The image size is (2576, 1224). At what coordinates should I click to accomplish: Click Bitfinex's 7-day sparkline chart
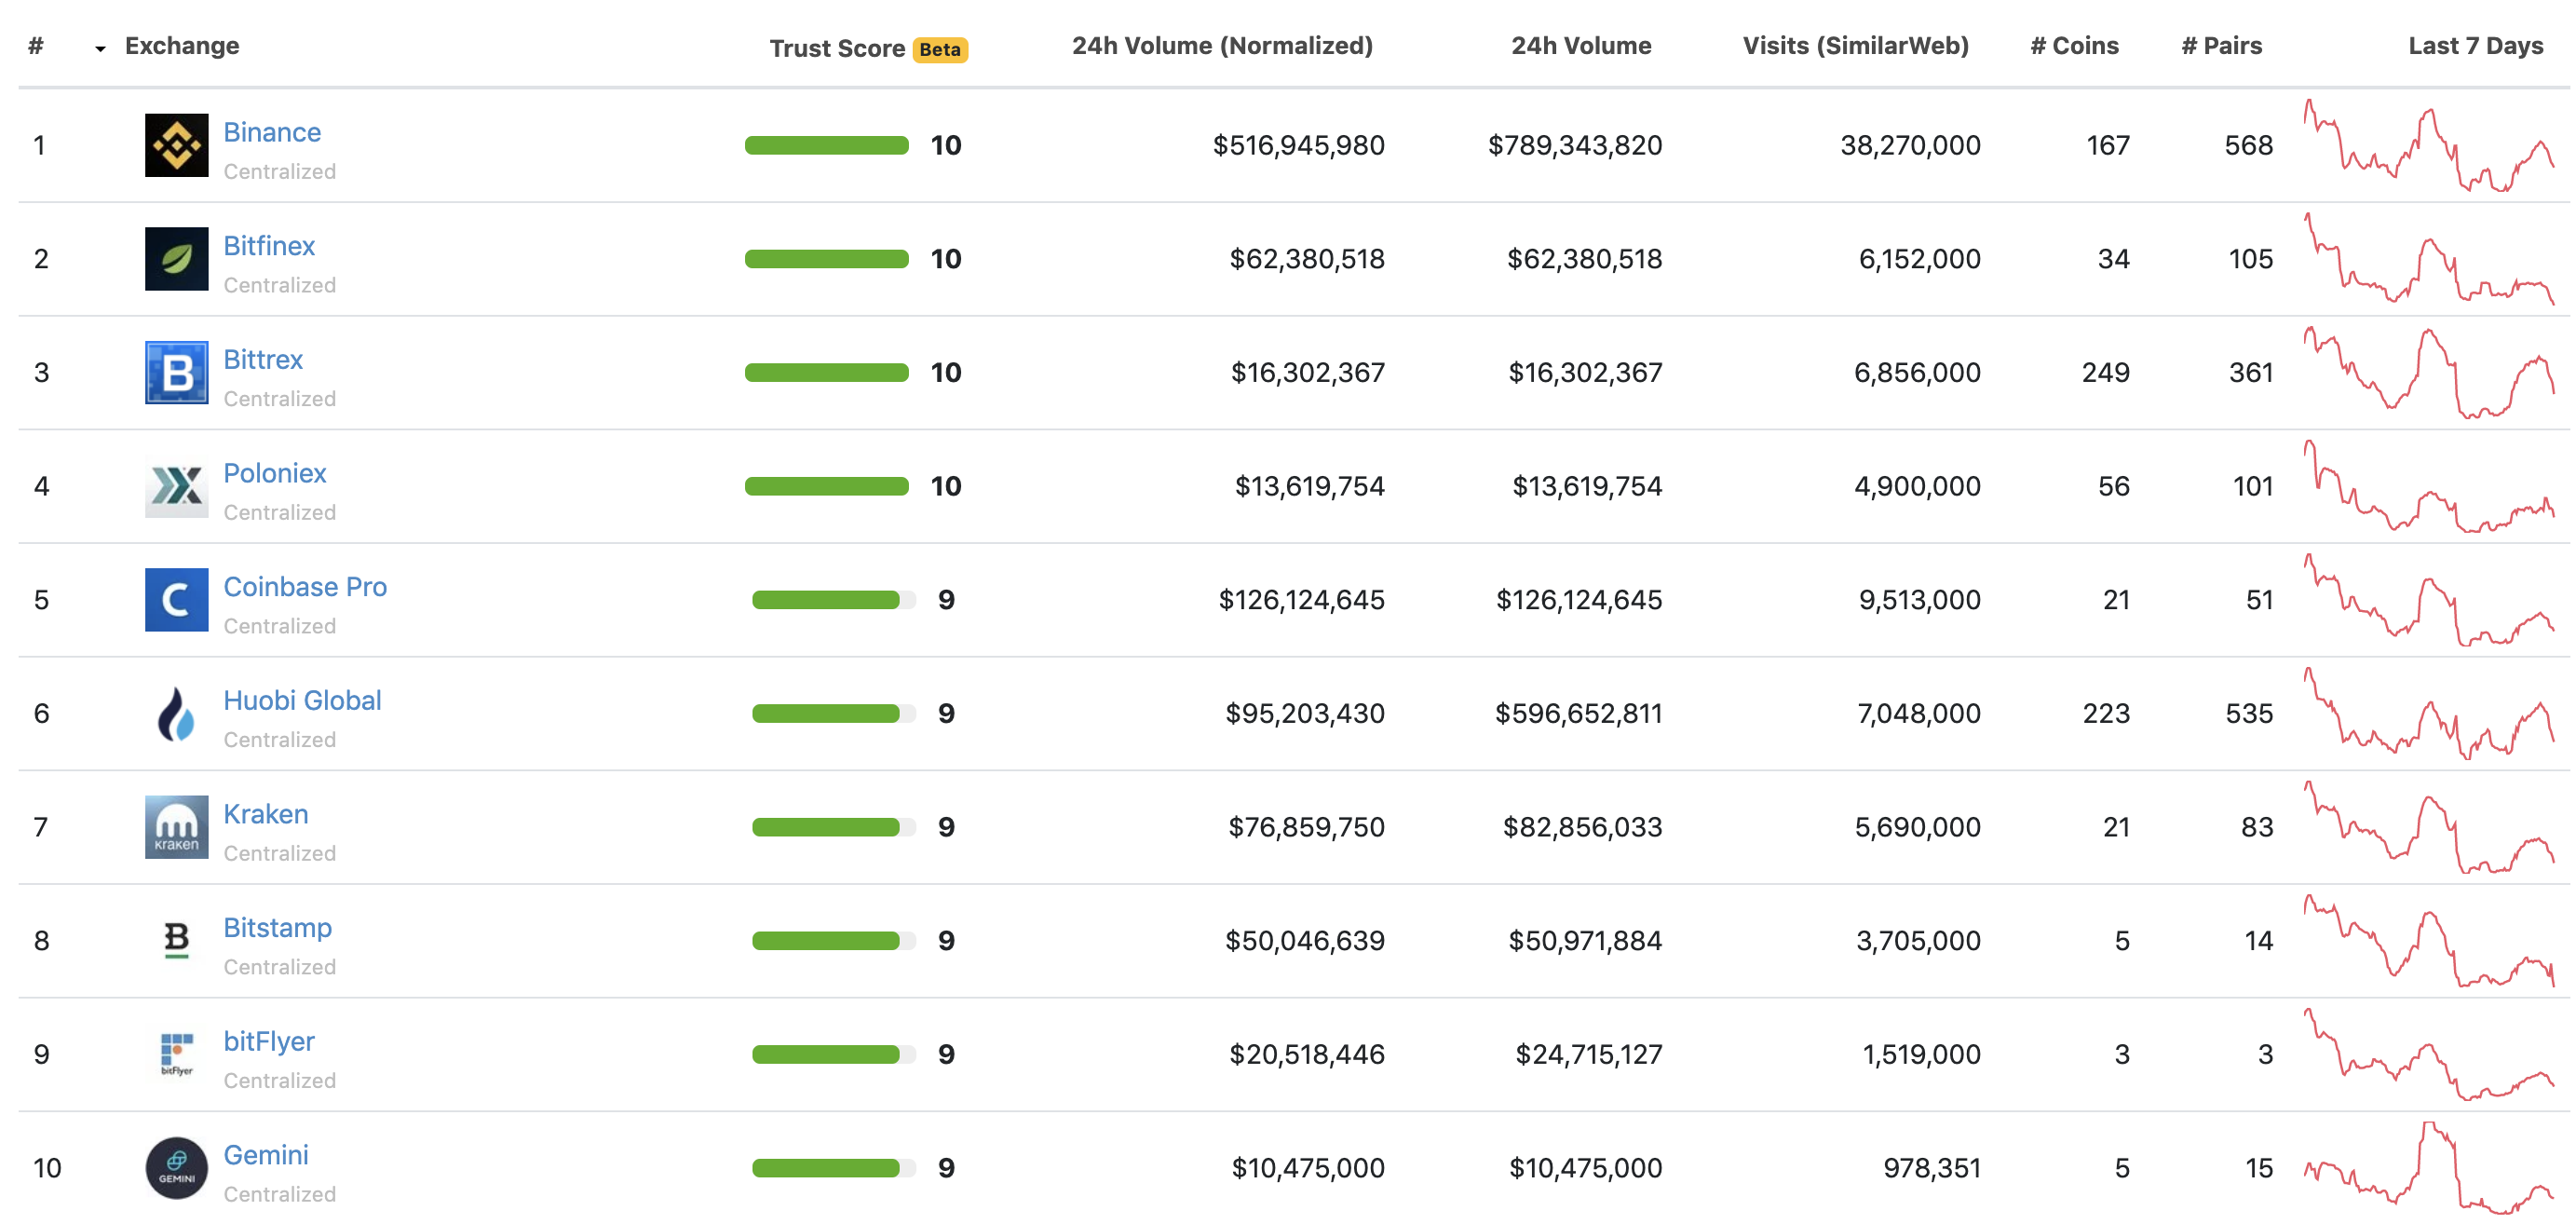click(2429, 258)
